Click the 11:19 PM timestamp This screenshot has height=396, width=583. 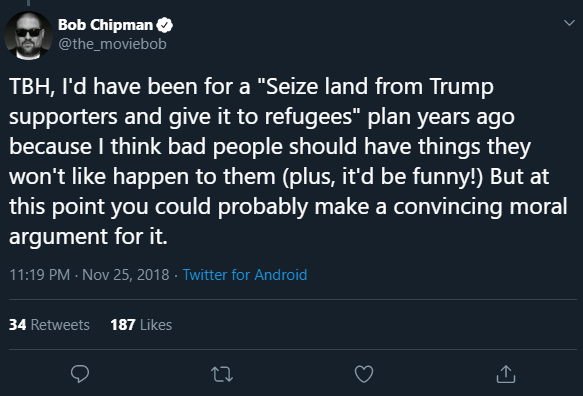(x=39, y=275)
